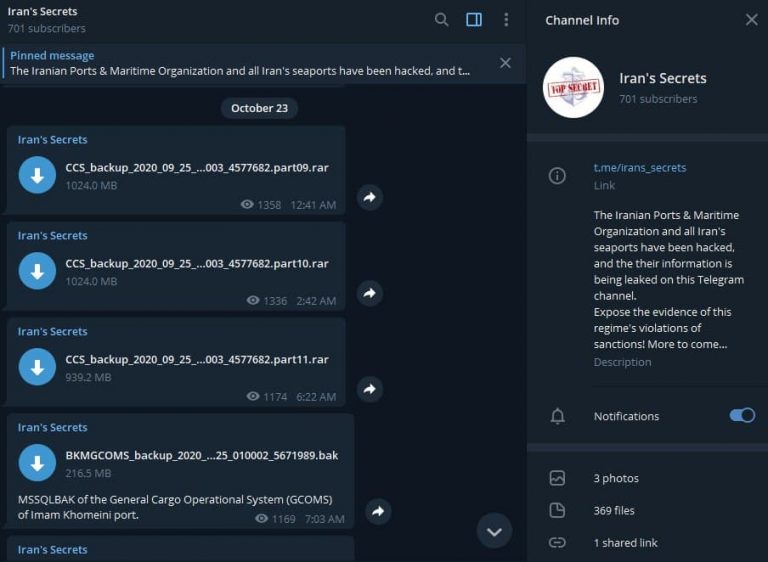This screenshot has height=562, width=768.
Task: Download the part11.rar file
Action: [37, 367]
